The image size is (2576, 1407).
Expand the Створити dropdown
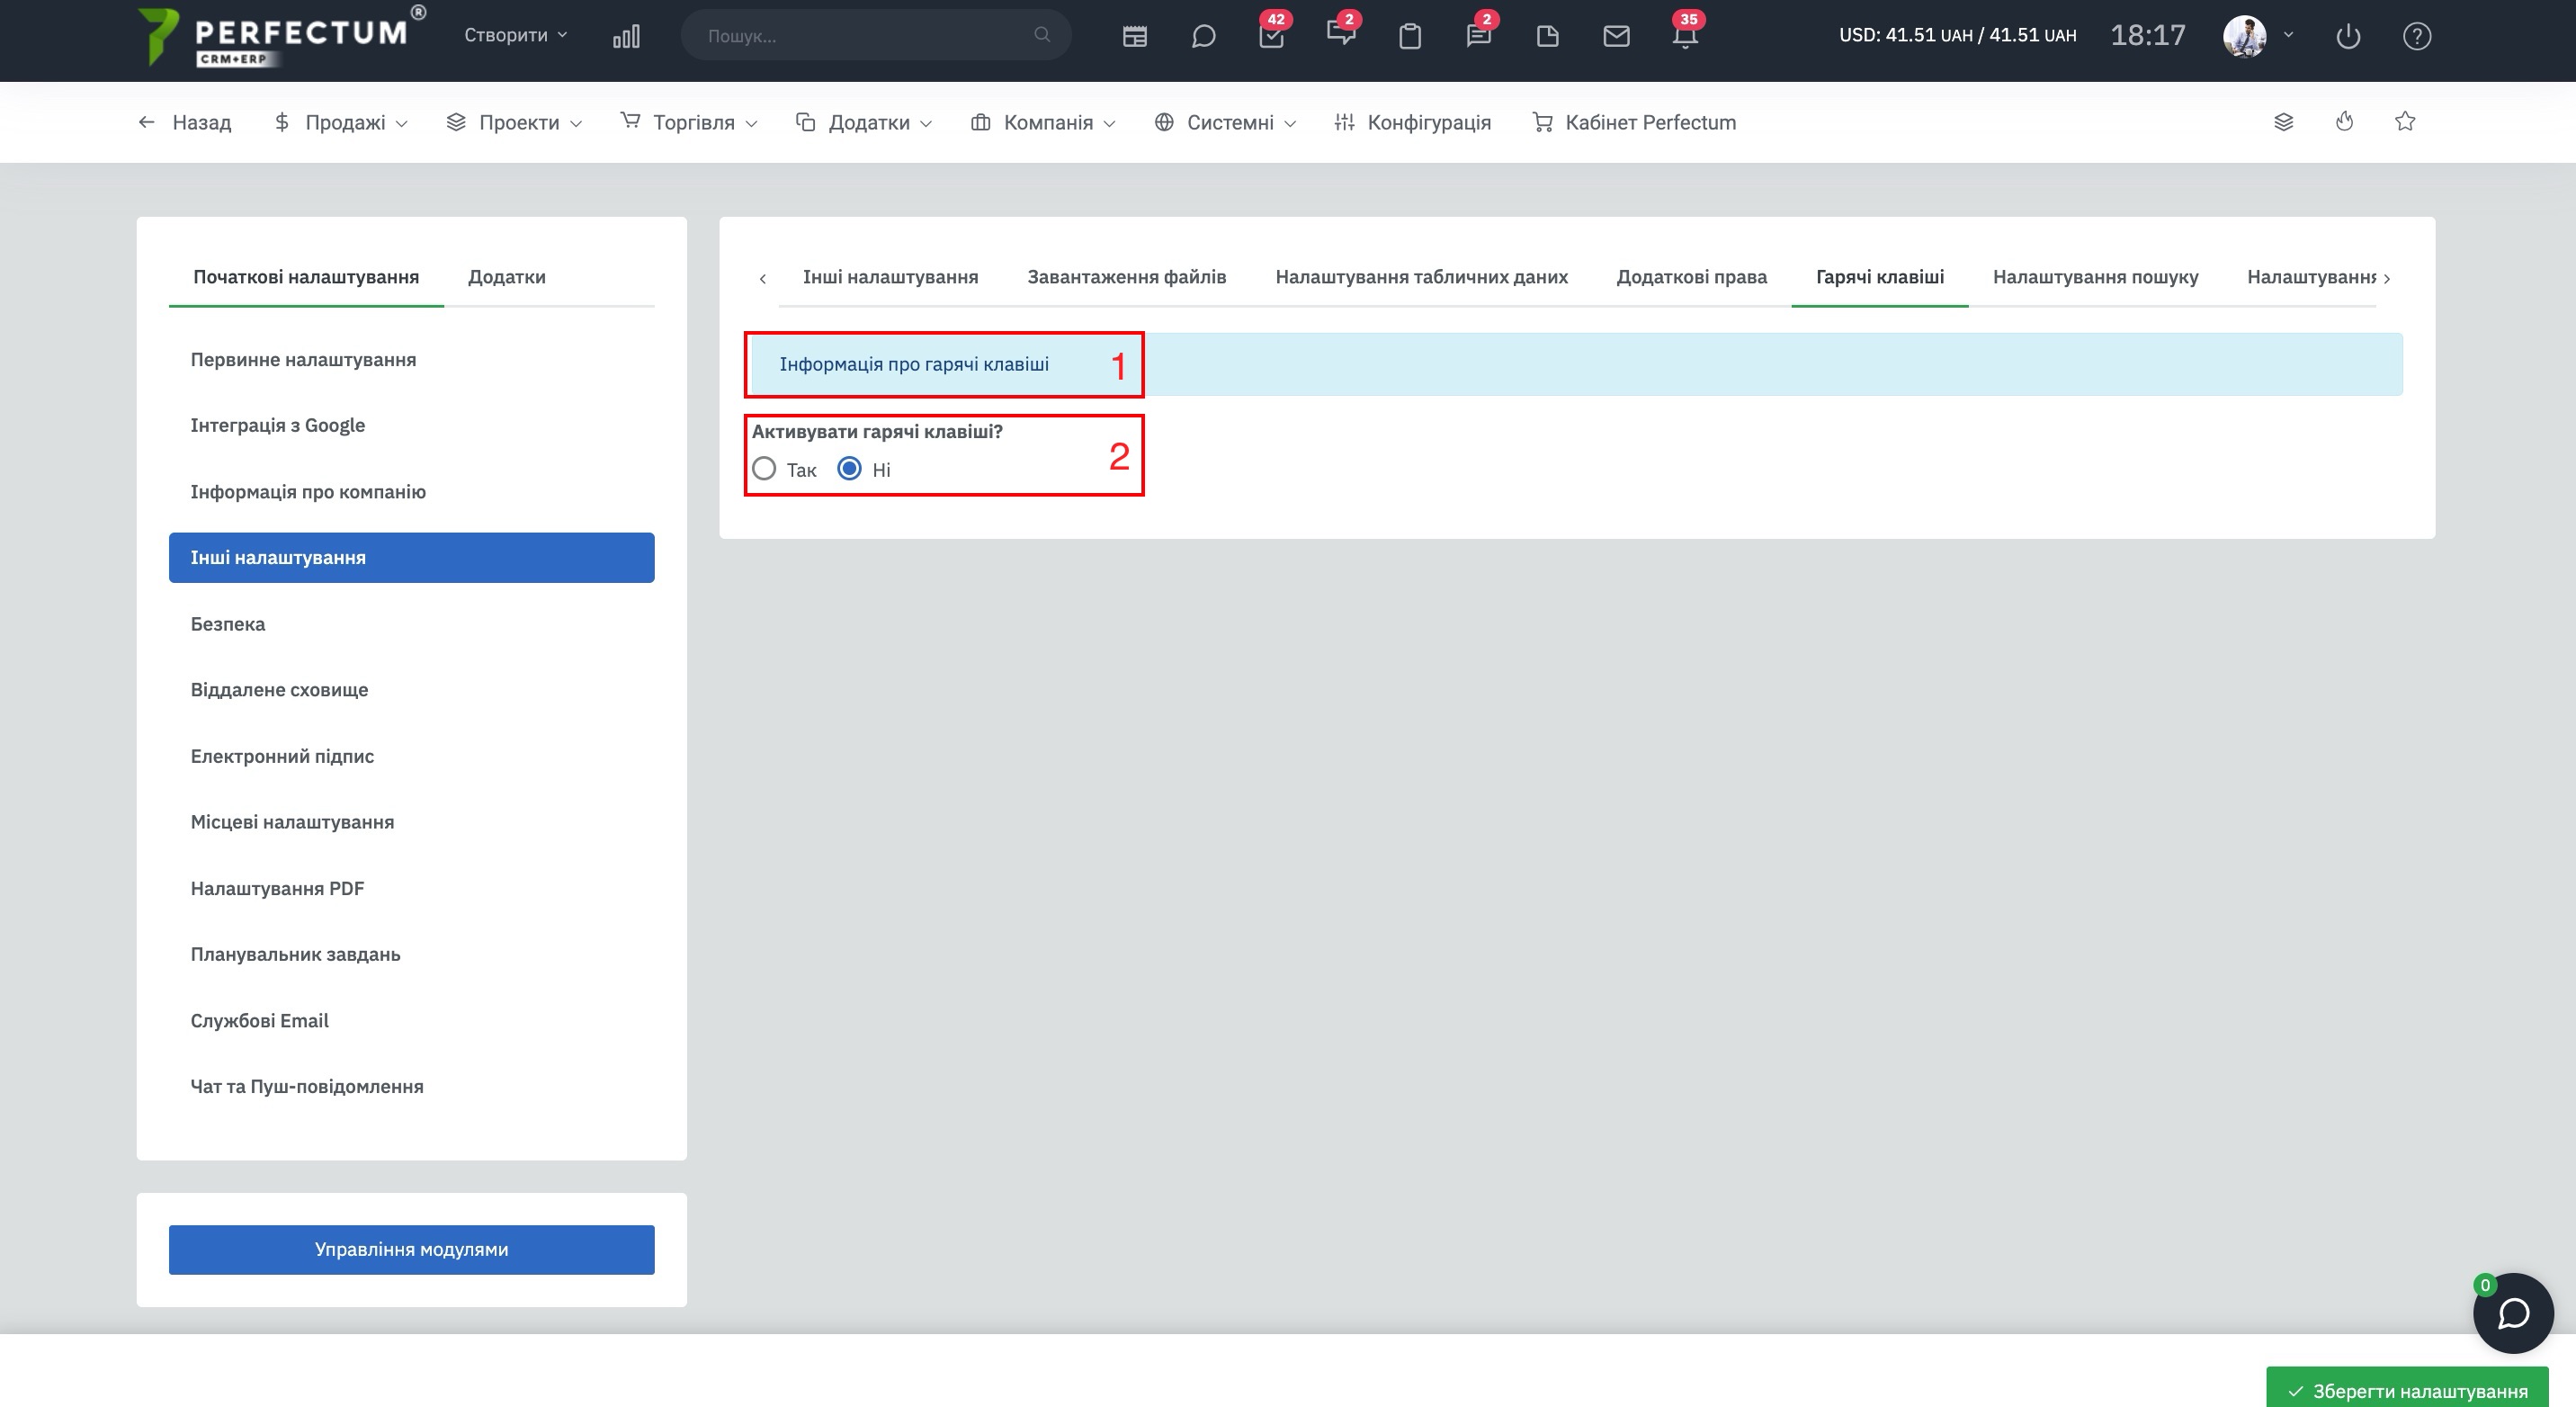coord(515,35)
